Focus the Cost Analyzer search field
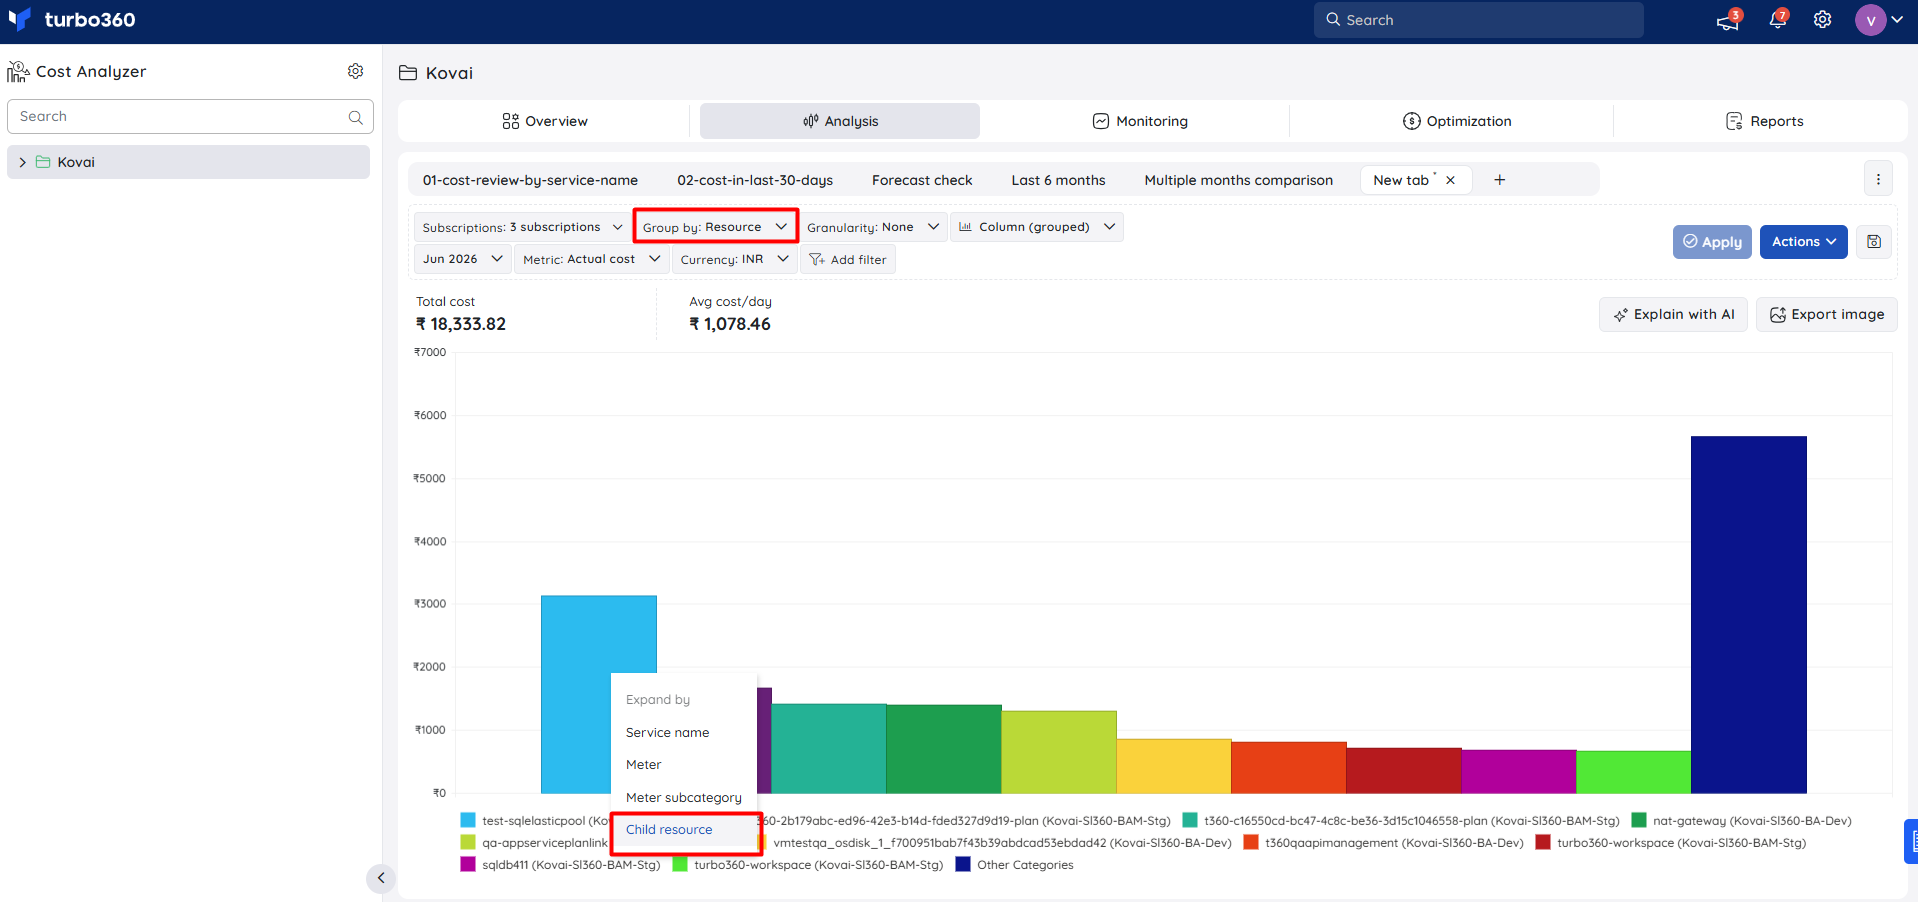Viewport: 1918px width, 902px height. pyautogui.click(x=190, y=117)
